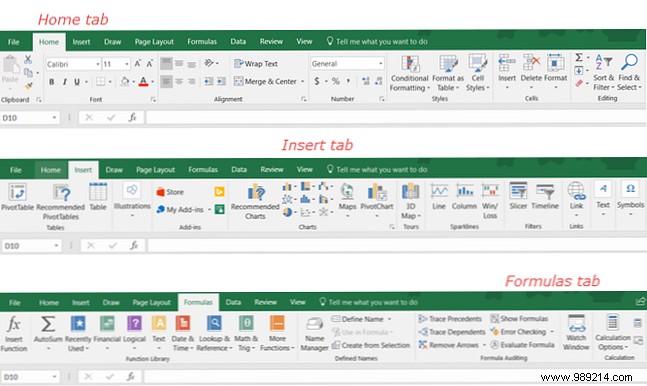Viewport: 647px width, 386px height.
Task: Open Cell Styles gallery
Action: pos(478,73)
